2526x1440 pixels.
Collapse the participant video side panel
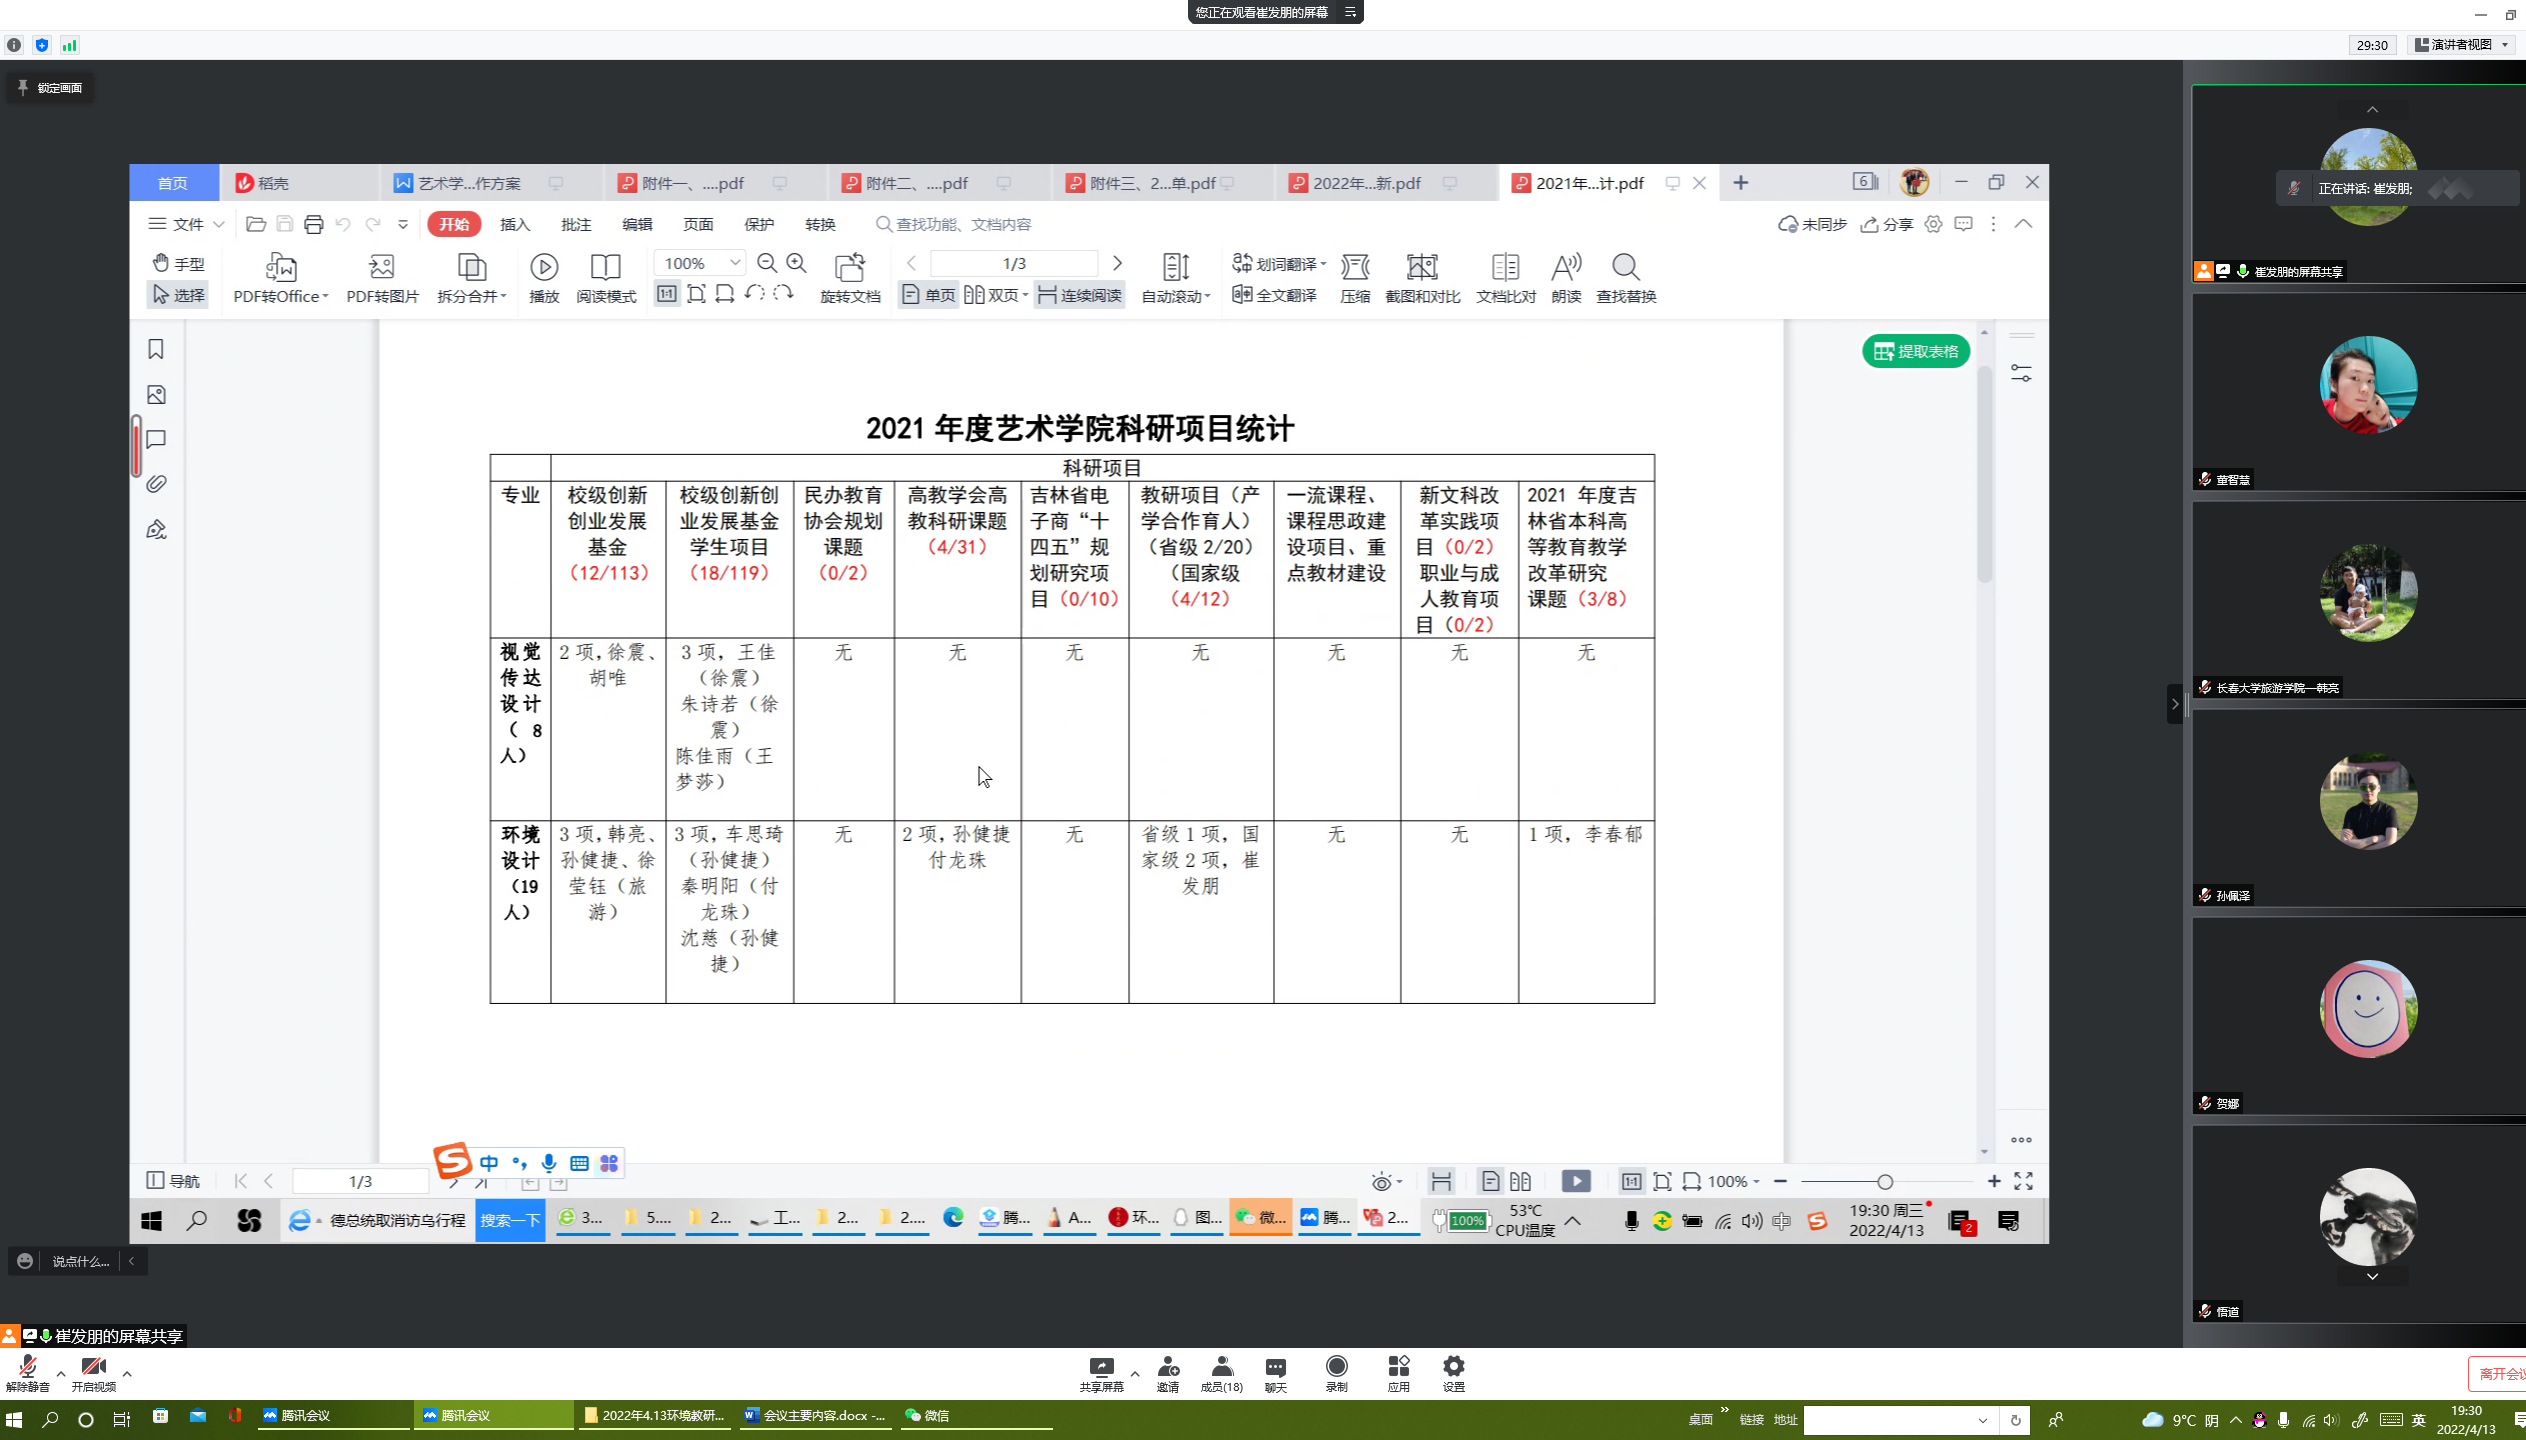coord(2175,704)
